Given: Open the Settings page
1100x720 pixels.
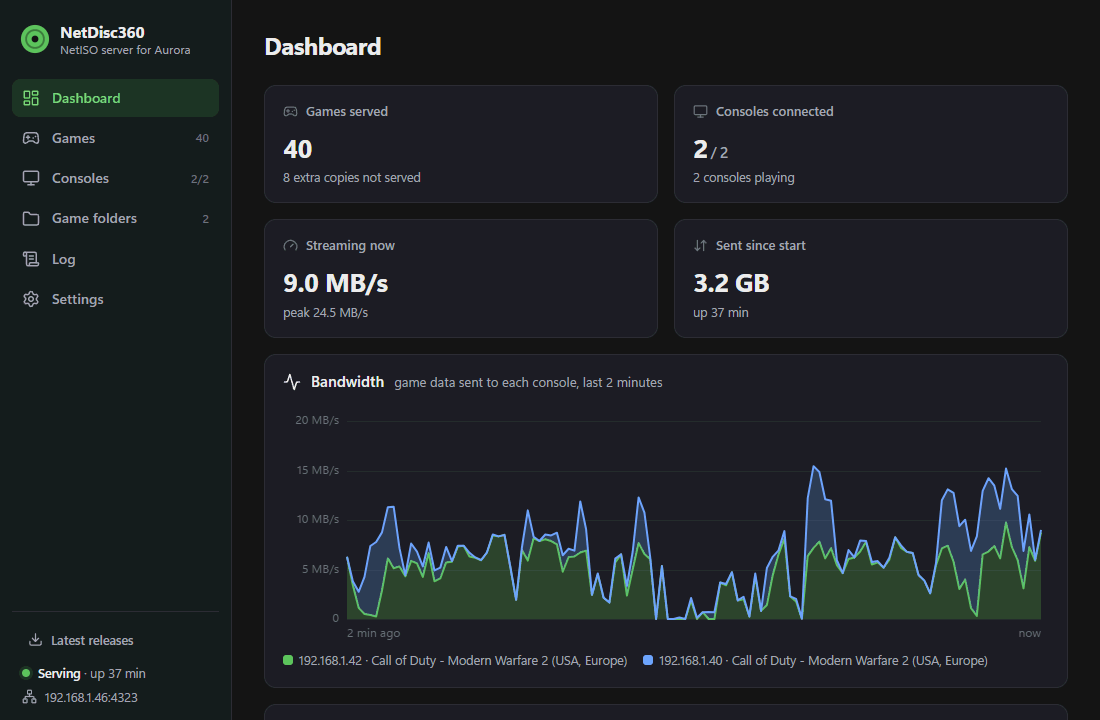Looking at the screenshot, I should [115, 299].
